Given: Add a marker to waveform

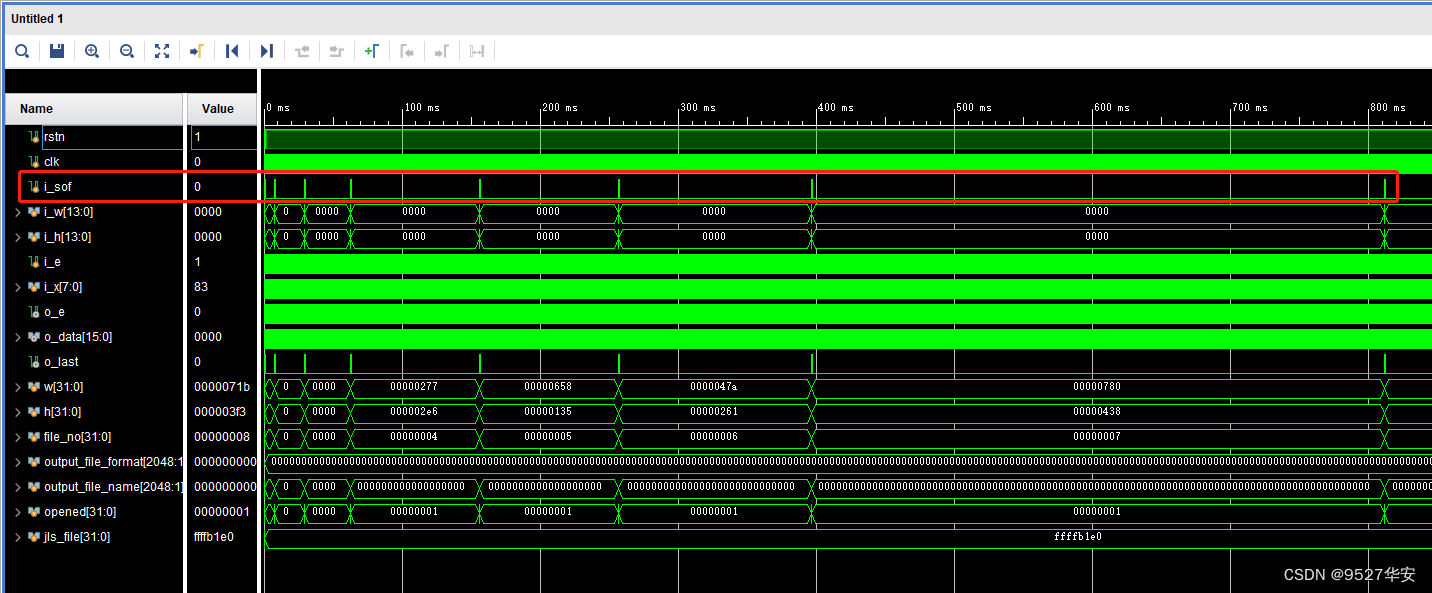Looking at the screenshot, I should pyautogui.click(x=372, y=51).
